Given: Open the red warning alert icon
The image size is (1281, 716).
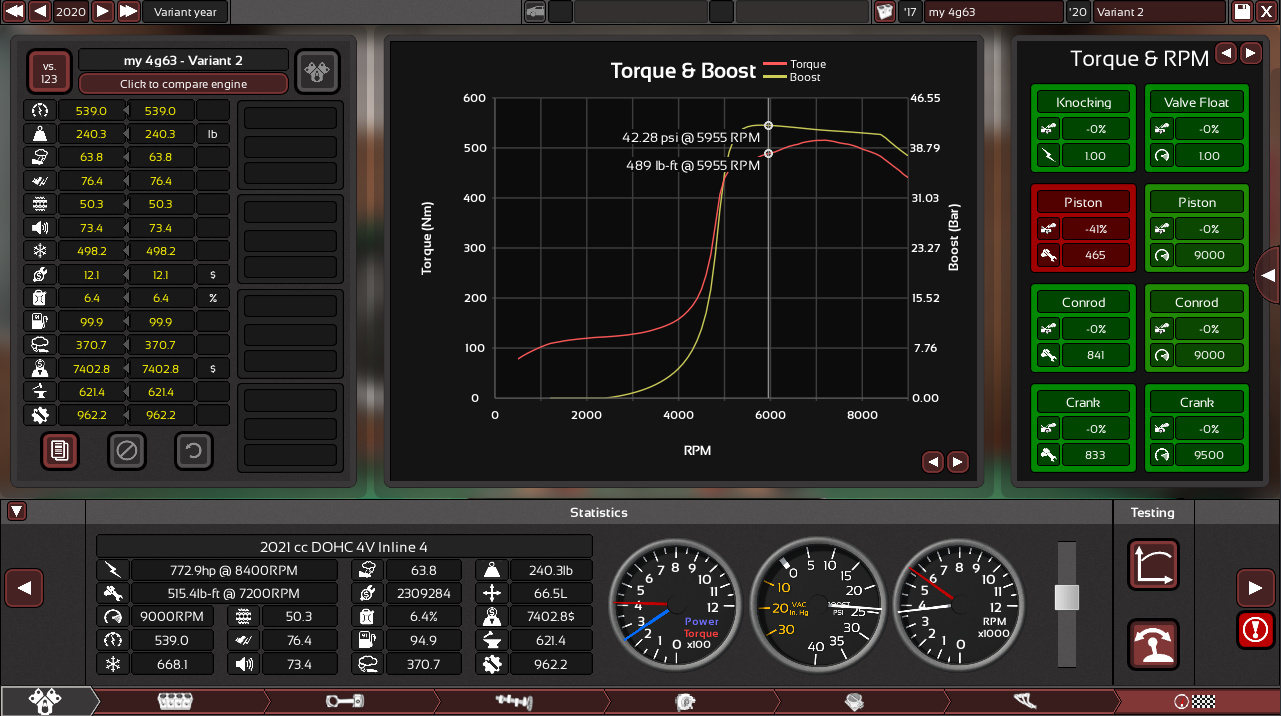Looking at the screenshot, I should [x=1255, y=629].
